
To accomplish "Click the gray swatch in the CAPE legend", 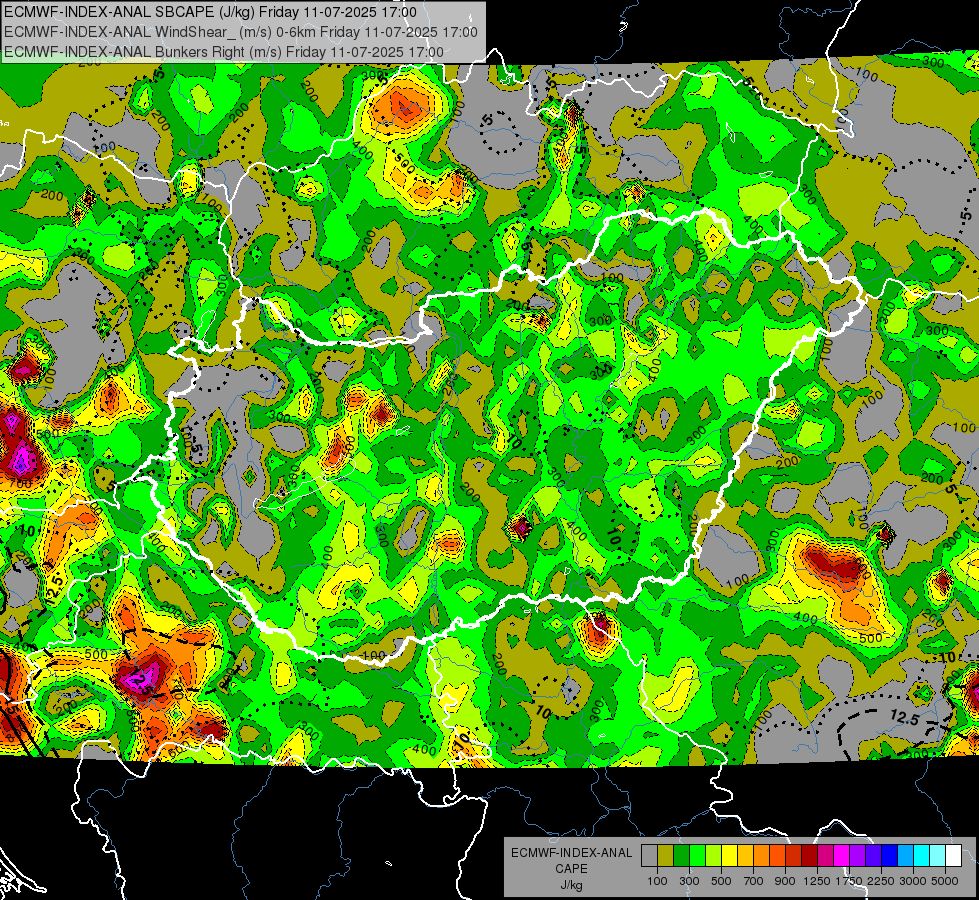I will [x=649, y=855].
